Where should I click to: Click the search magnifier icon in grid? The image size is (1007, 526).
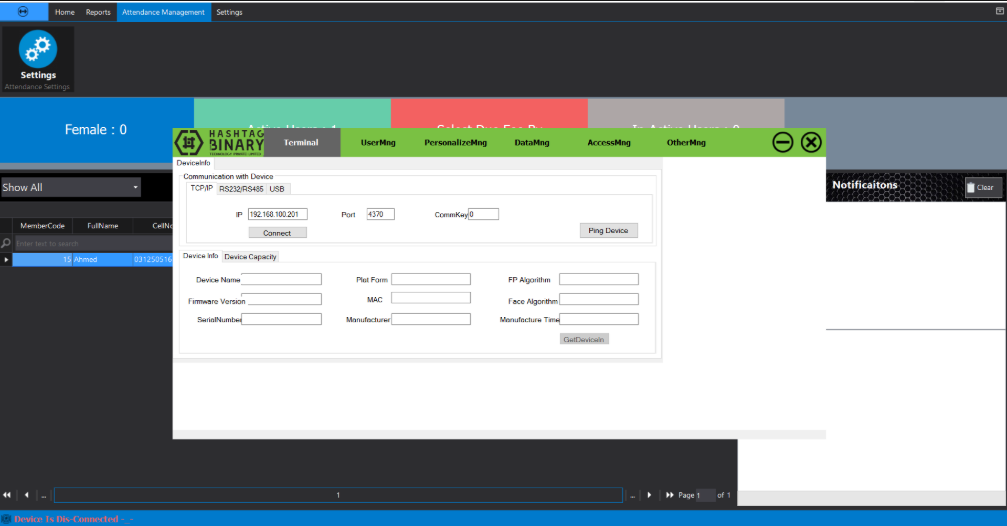tap(7, 243)
